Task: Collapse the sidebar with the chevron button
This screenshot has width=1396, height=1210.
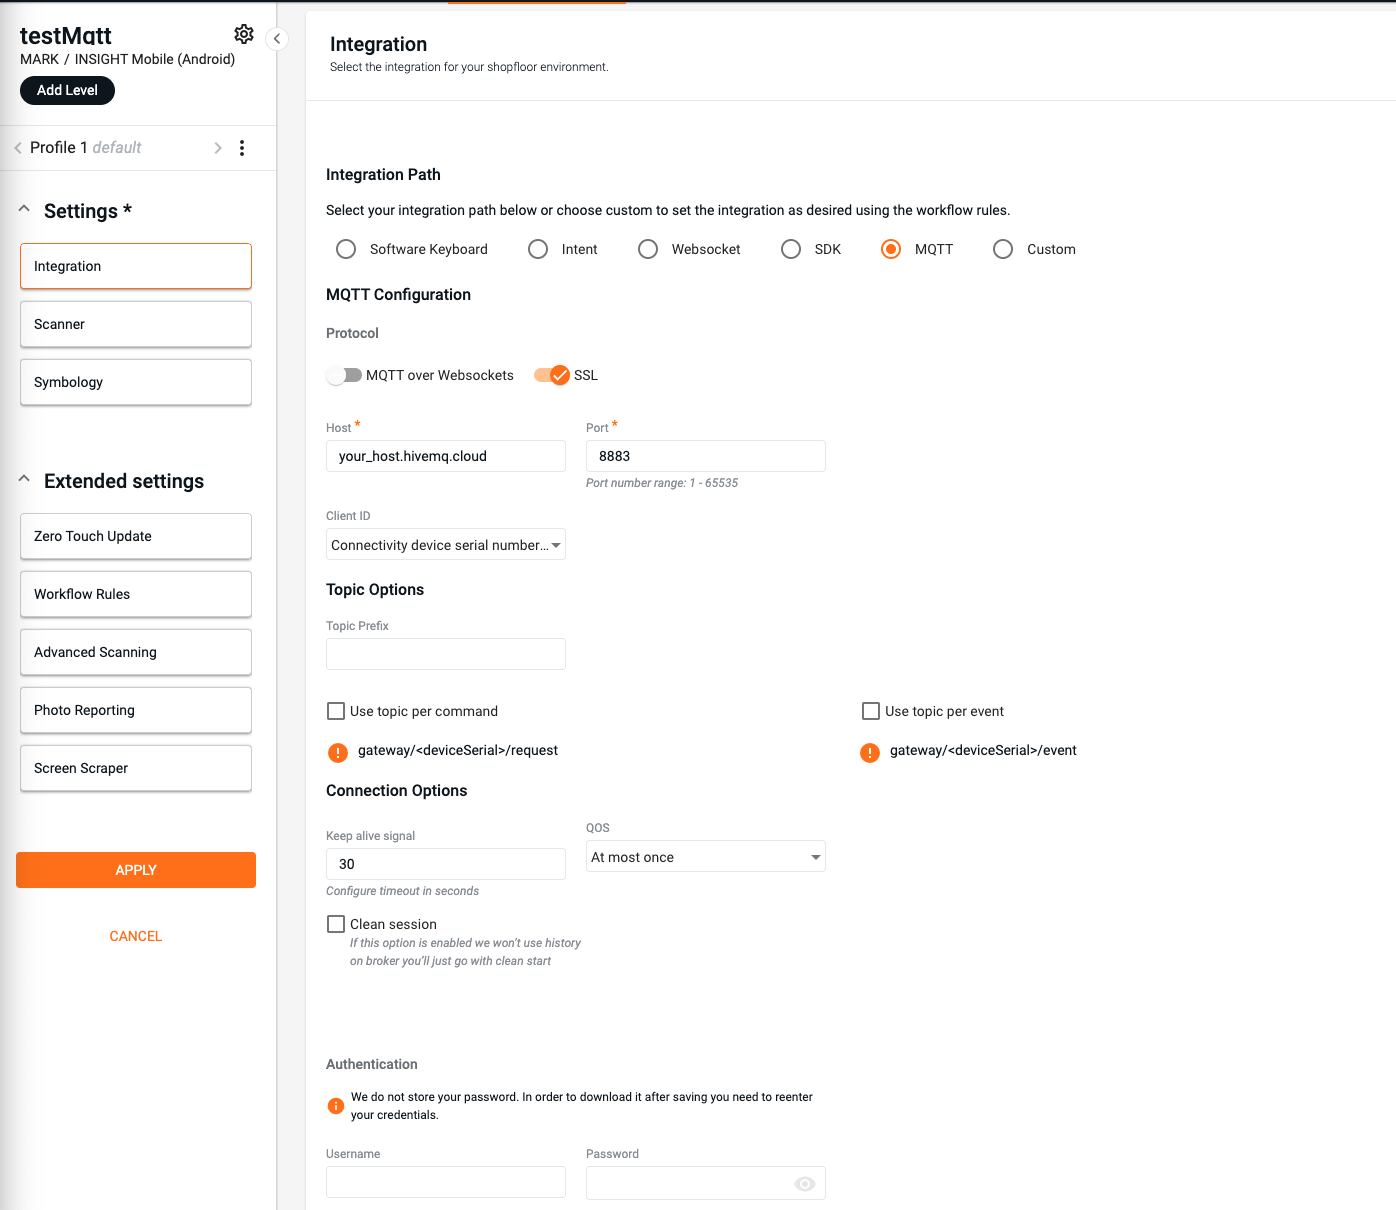Action: [277, 39]
